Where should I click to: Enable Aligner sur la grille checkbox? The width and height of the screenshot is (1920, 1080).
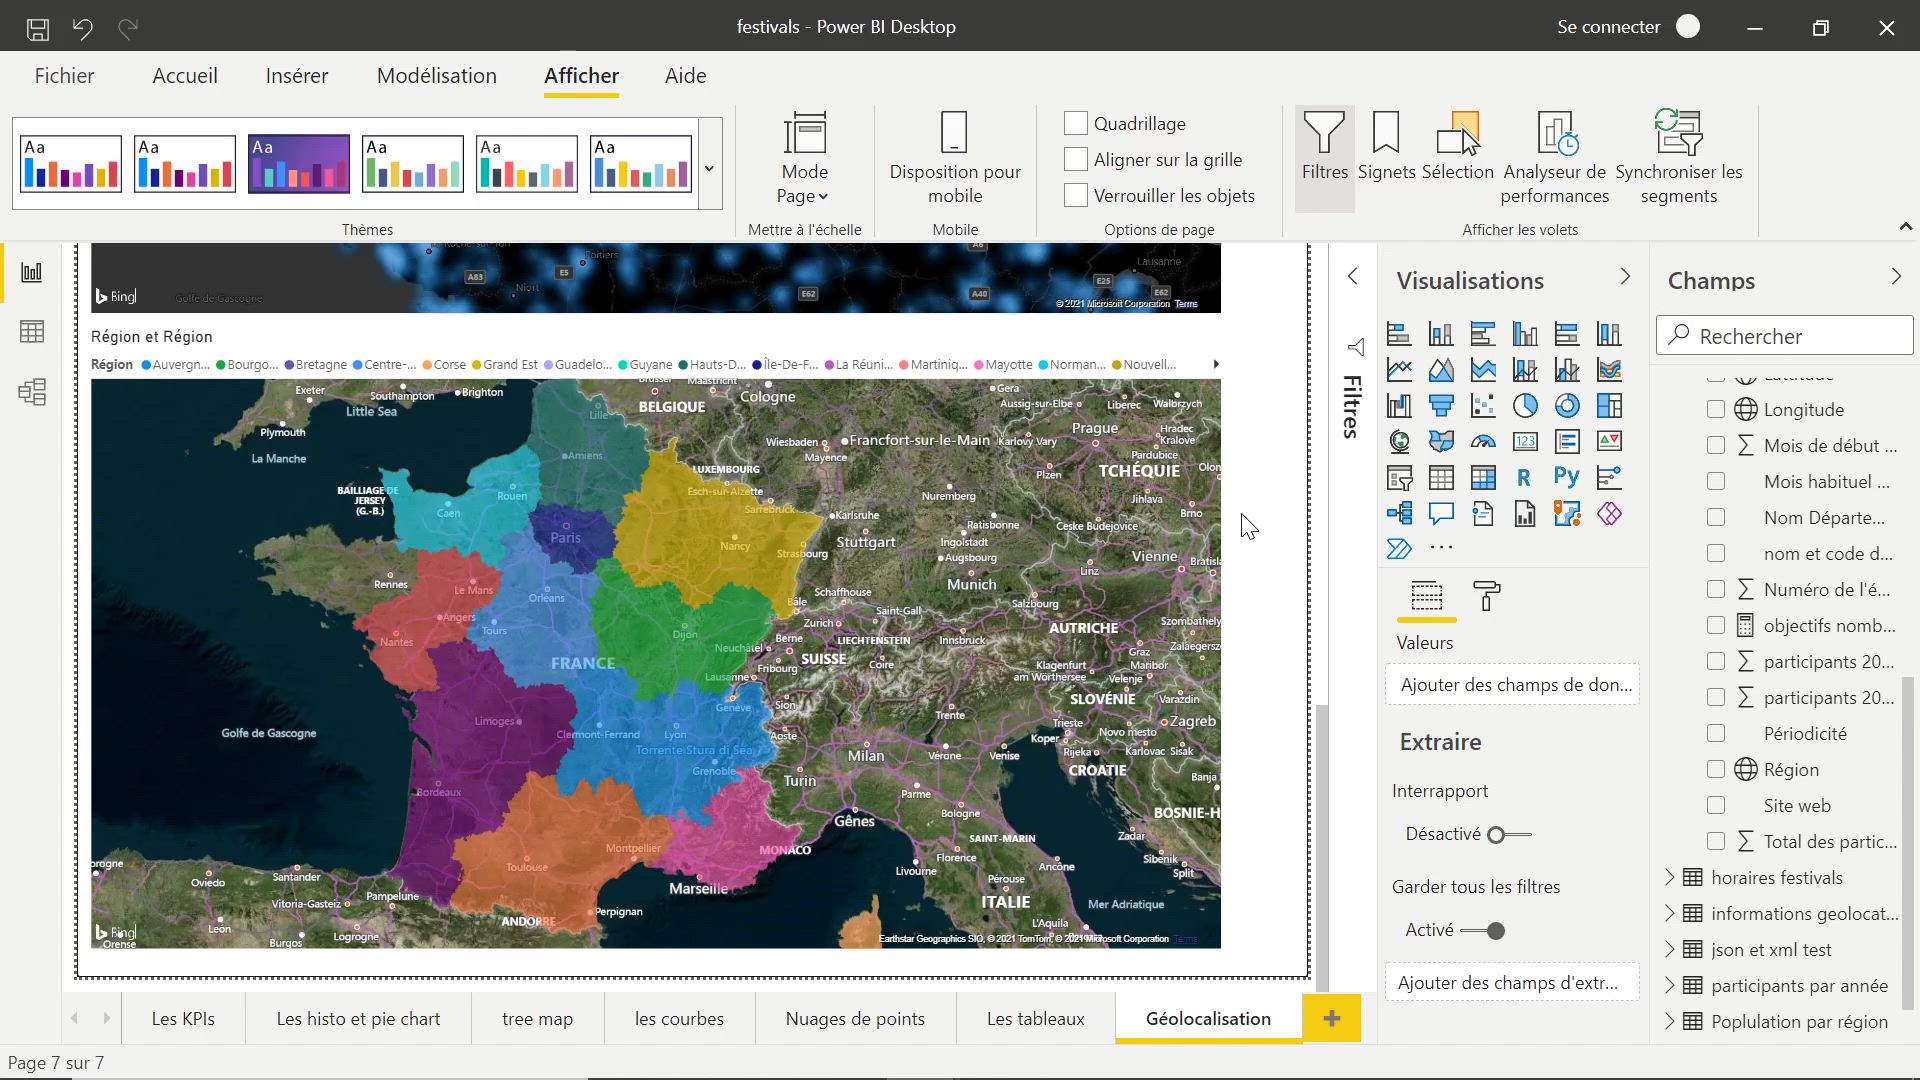click(x=1076, y=159)
